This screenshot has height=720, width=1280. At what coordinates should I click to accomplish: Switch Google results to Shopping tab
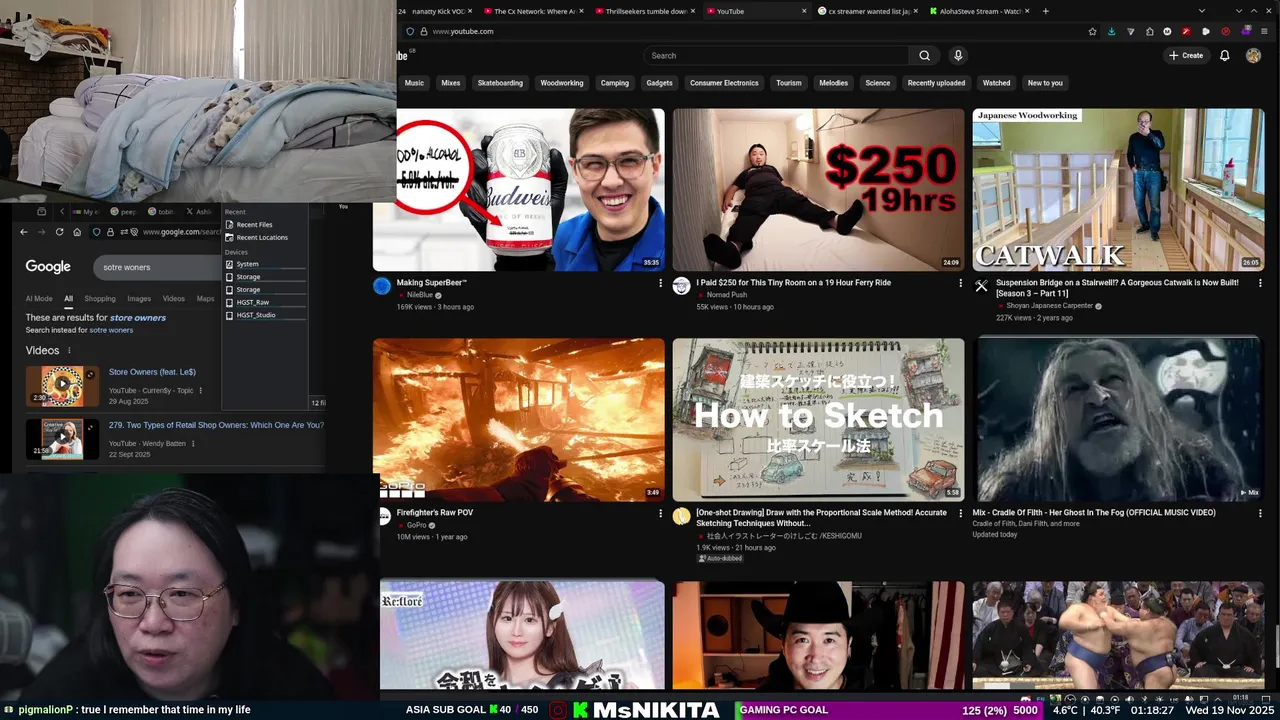click(x=100, y=298)
